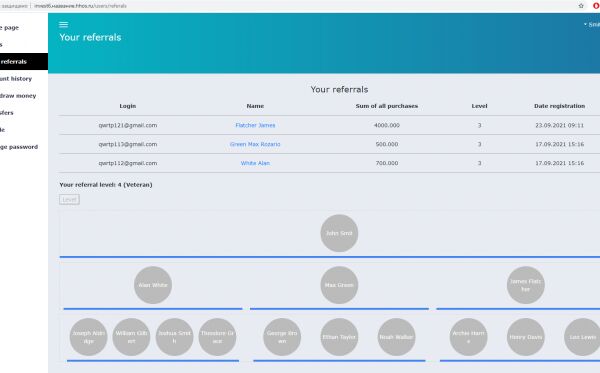This screenshot has height=373, width=600.
Task: Select the Max Green tree node
Action: [339, 285]
